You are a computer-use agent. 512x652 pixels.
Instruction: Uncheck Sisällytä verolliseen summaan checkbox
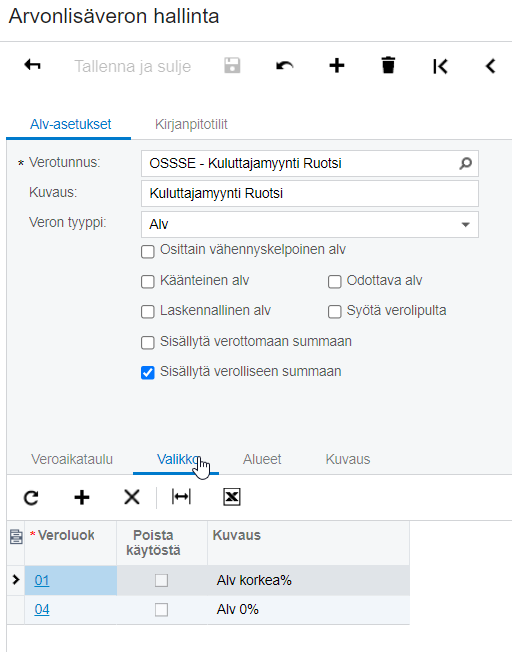148,373
